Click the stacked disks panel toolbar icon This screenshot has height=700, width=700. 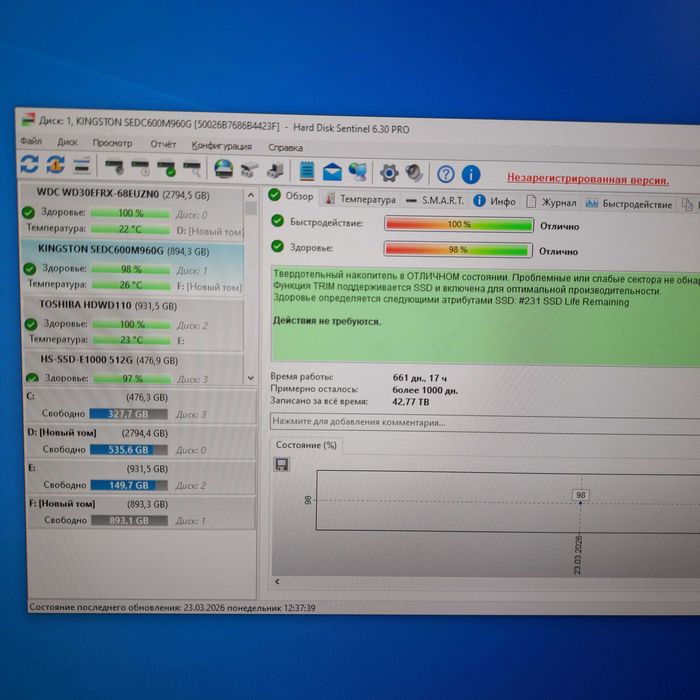[x=82, y=166]
